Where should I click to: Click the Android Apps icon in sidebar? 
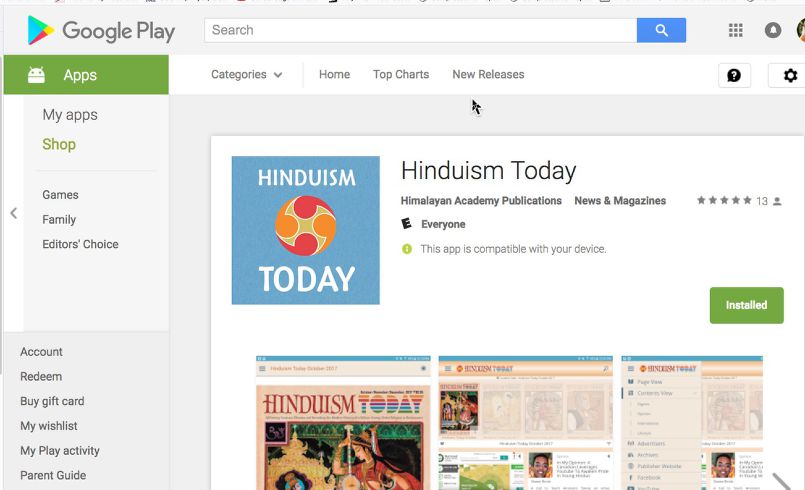(x=36, y=75)
